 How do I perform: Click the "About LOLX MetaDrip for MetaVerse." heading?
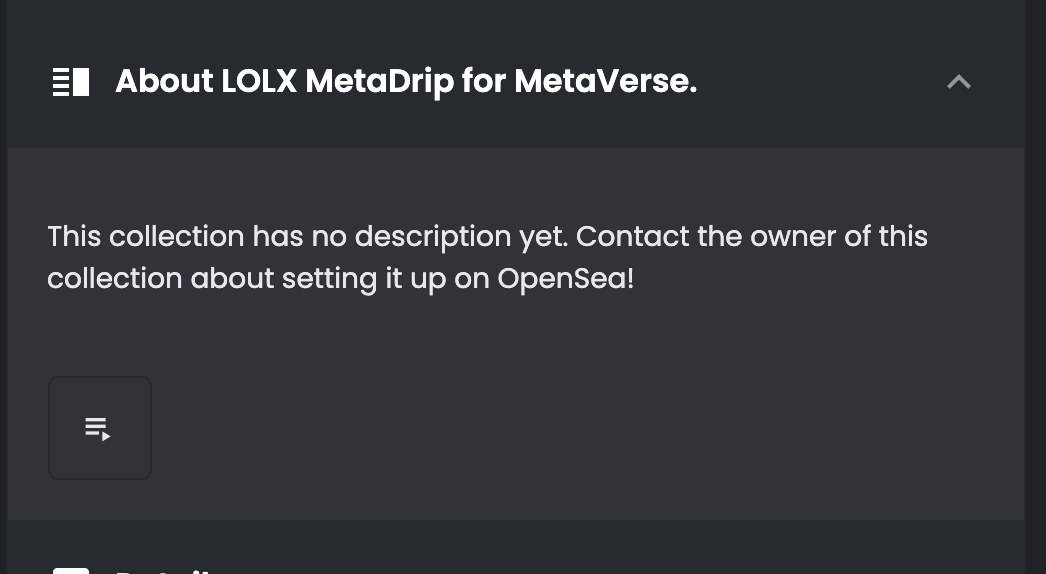tap(405, 82)
